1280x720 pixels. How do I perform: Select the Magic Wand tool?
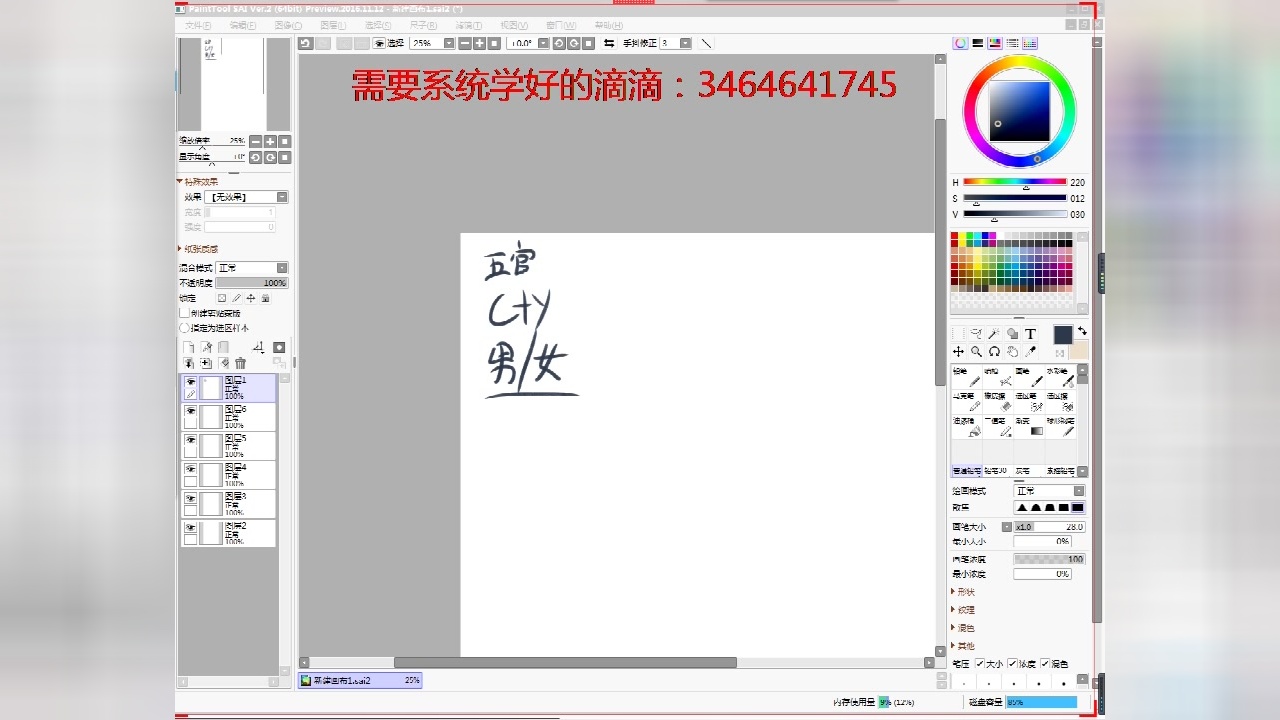(x=994, y=334)
